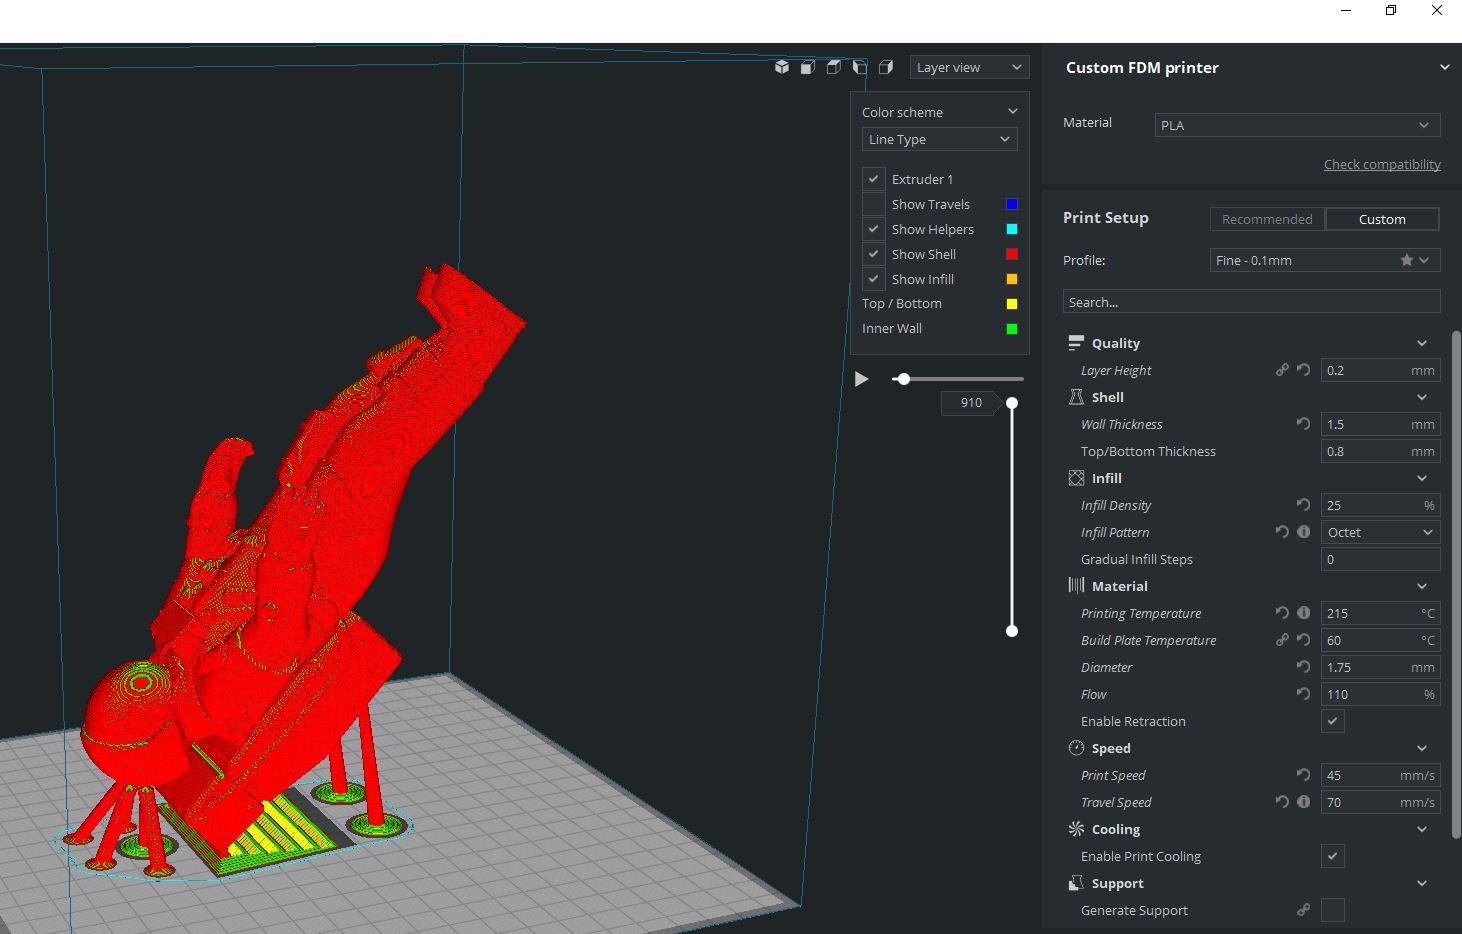
Task: Uncheck the Show Infill checkbox
Action: pyautogui.click(x=873, y=279)
